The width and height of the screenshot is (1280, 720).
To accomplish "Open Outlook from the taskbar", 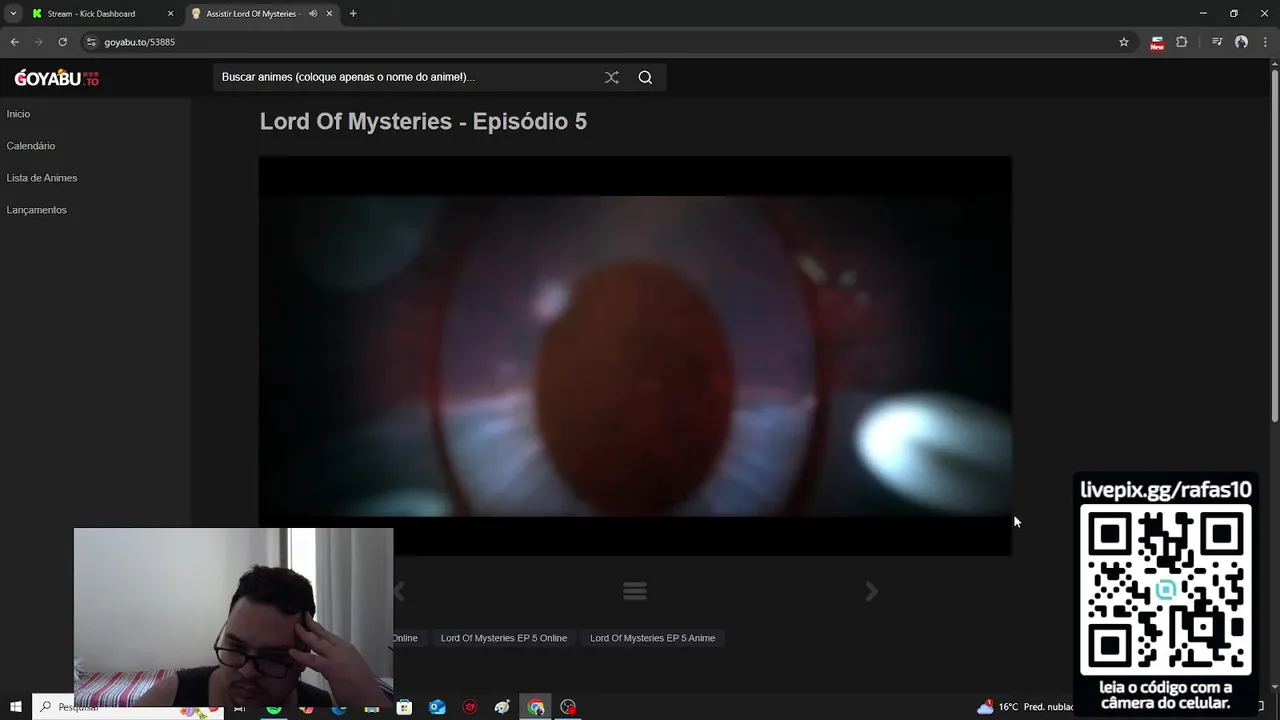I will pyautogui.click(x=437, y=707).
